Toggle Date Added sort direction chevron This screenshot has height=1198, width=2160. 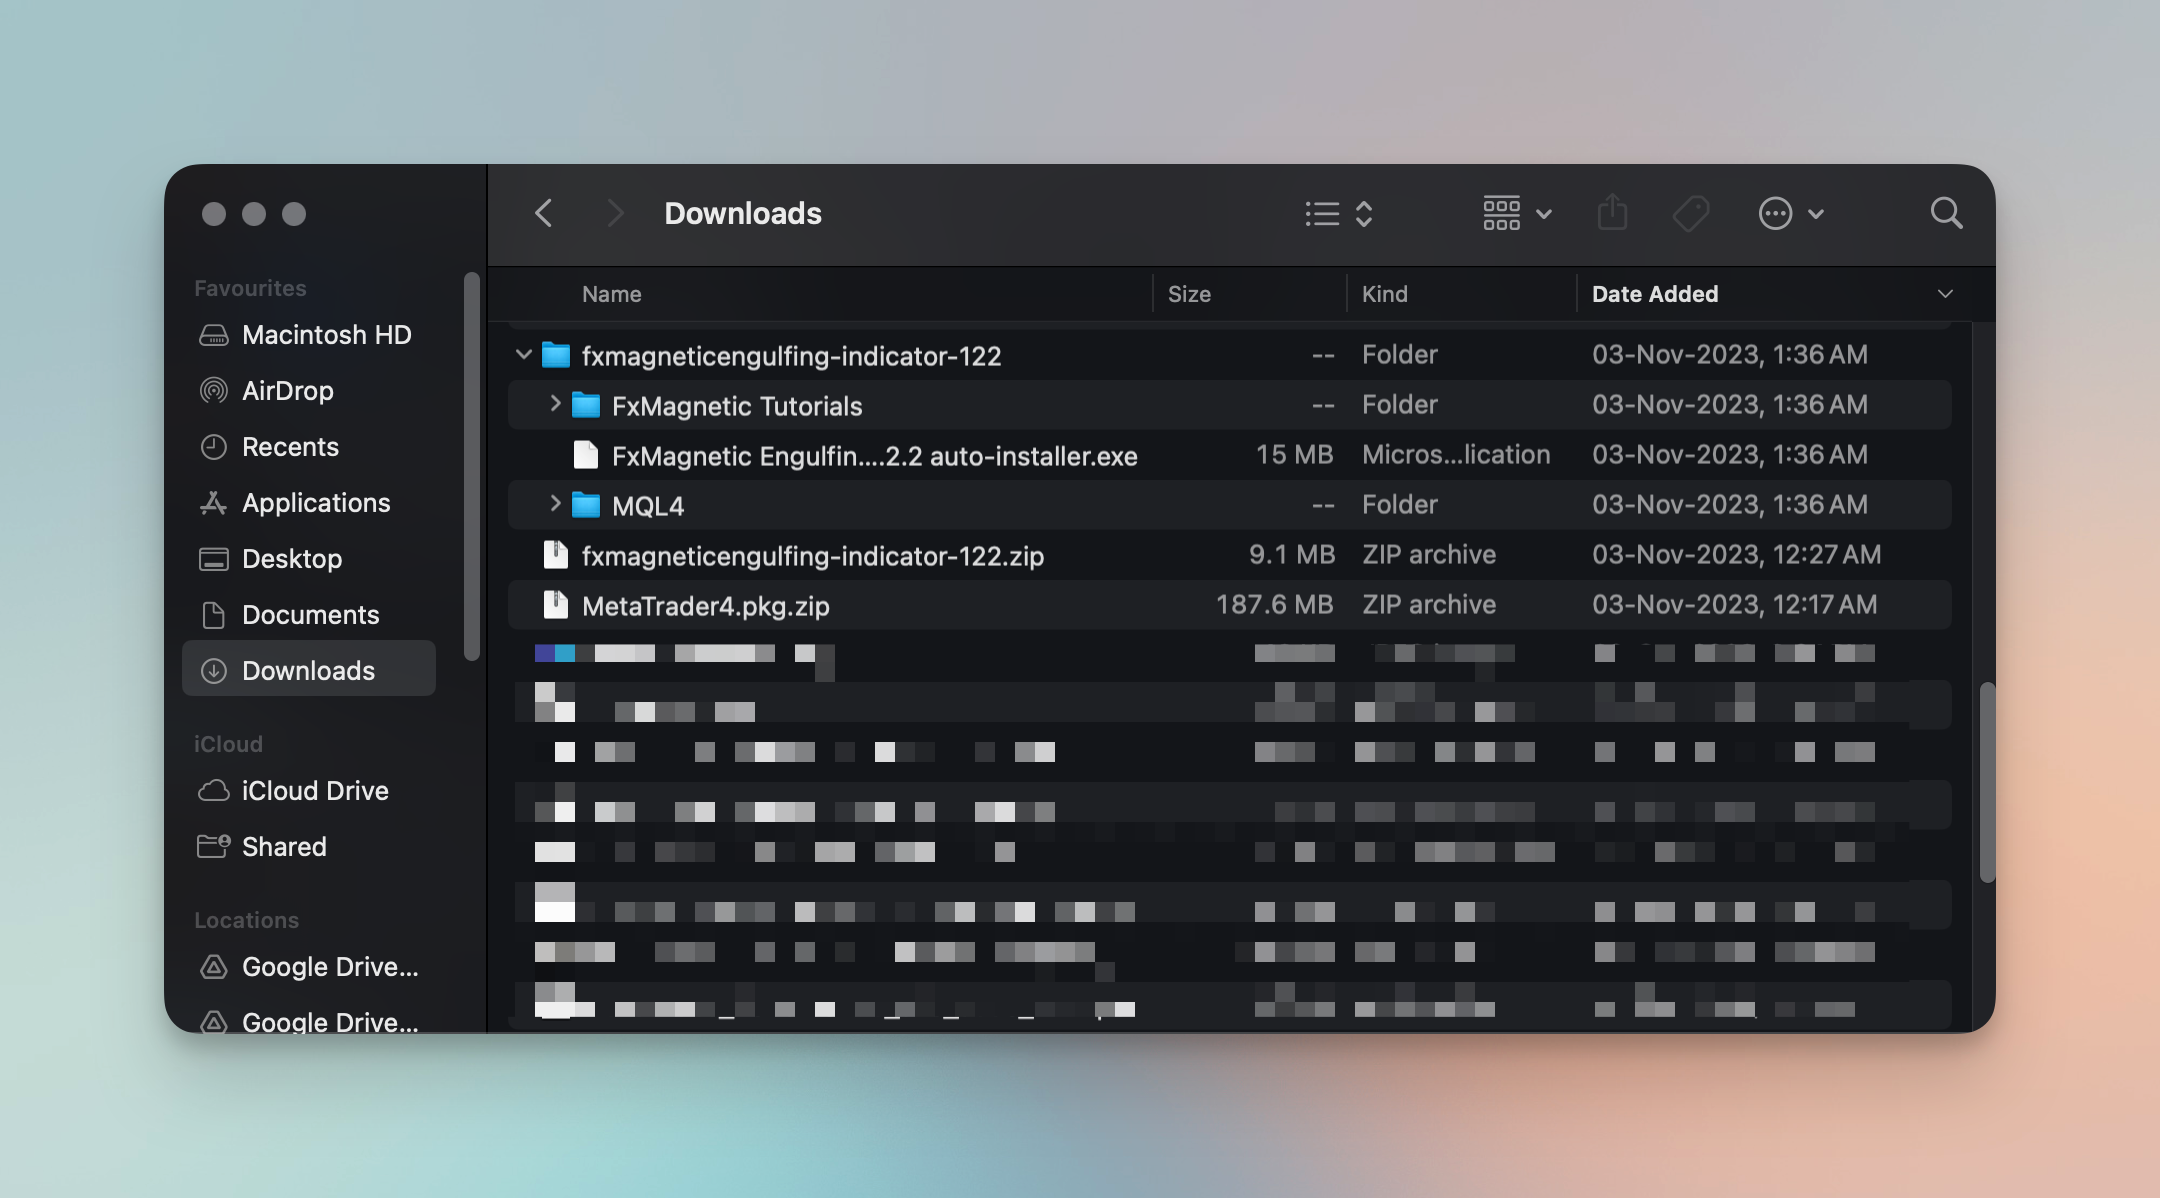1944,294
